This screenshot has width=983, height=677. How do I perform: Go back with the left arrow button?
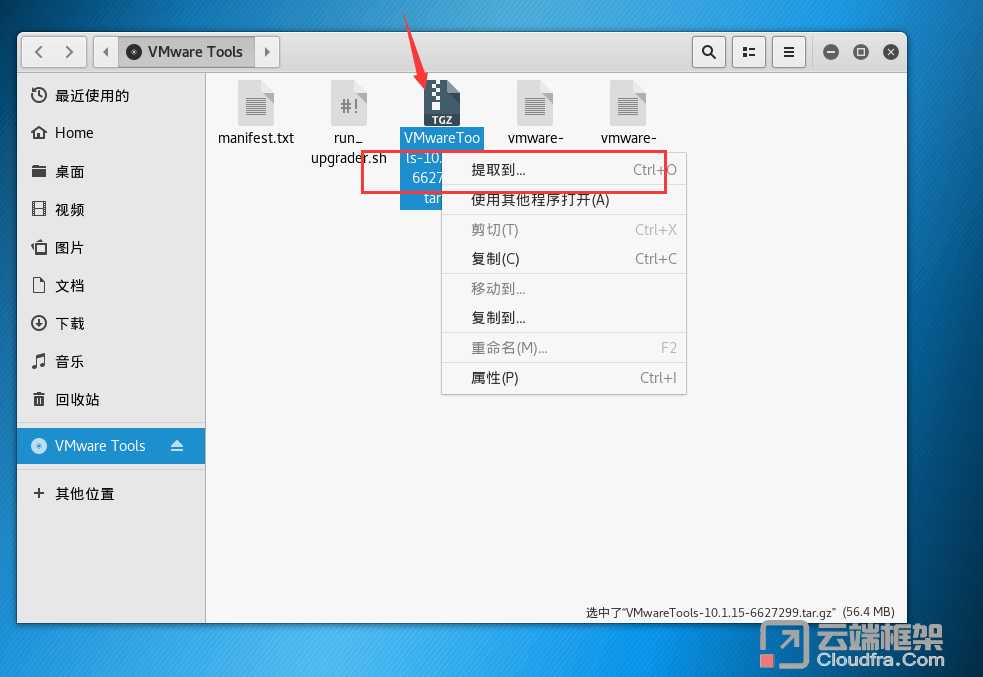[x=39, y=52]
